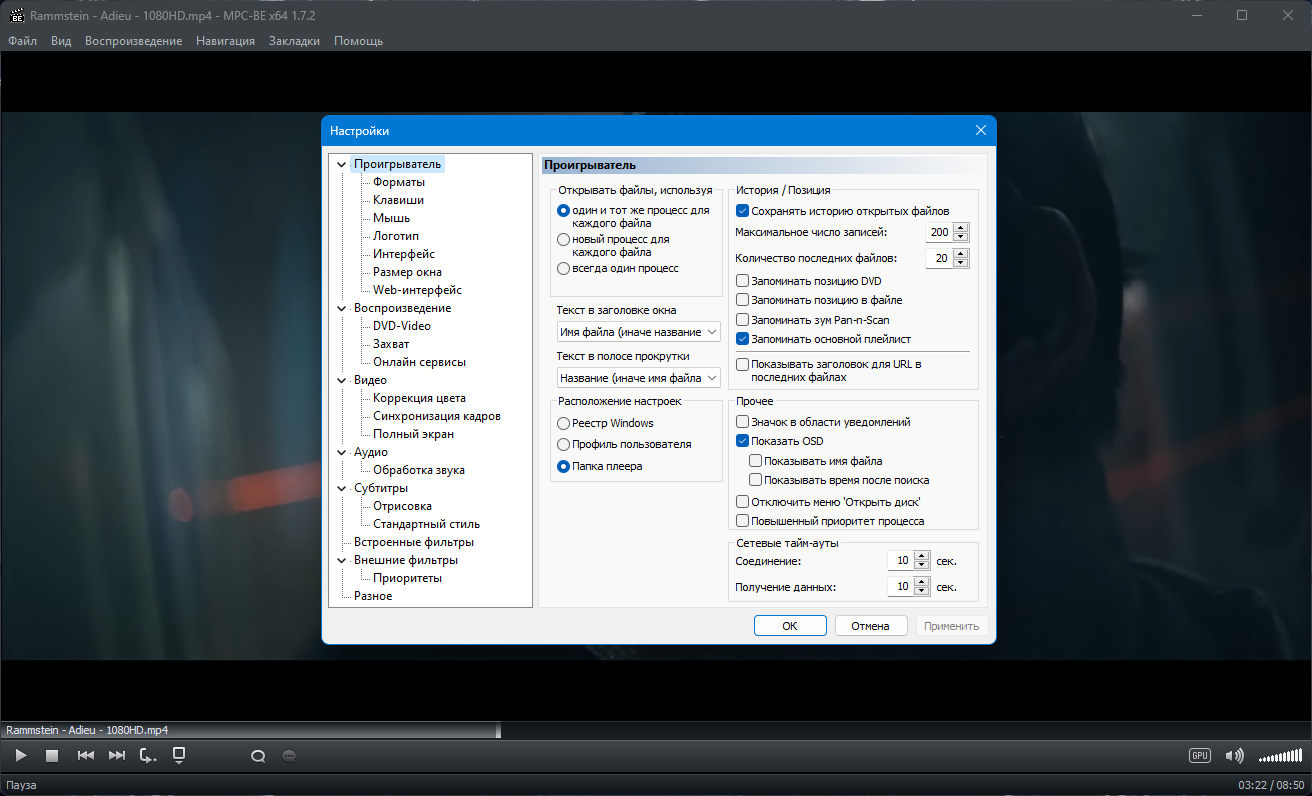Open the Закладки menu
The height and width of the screenshot is (796, 1312).
294,41
